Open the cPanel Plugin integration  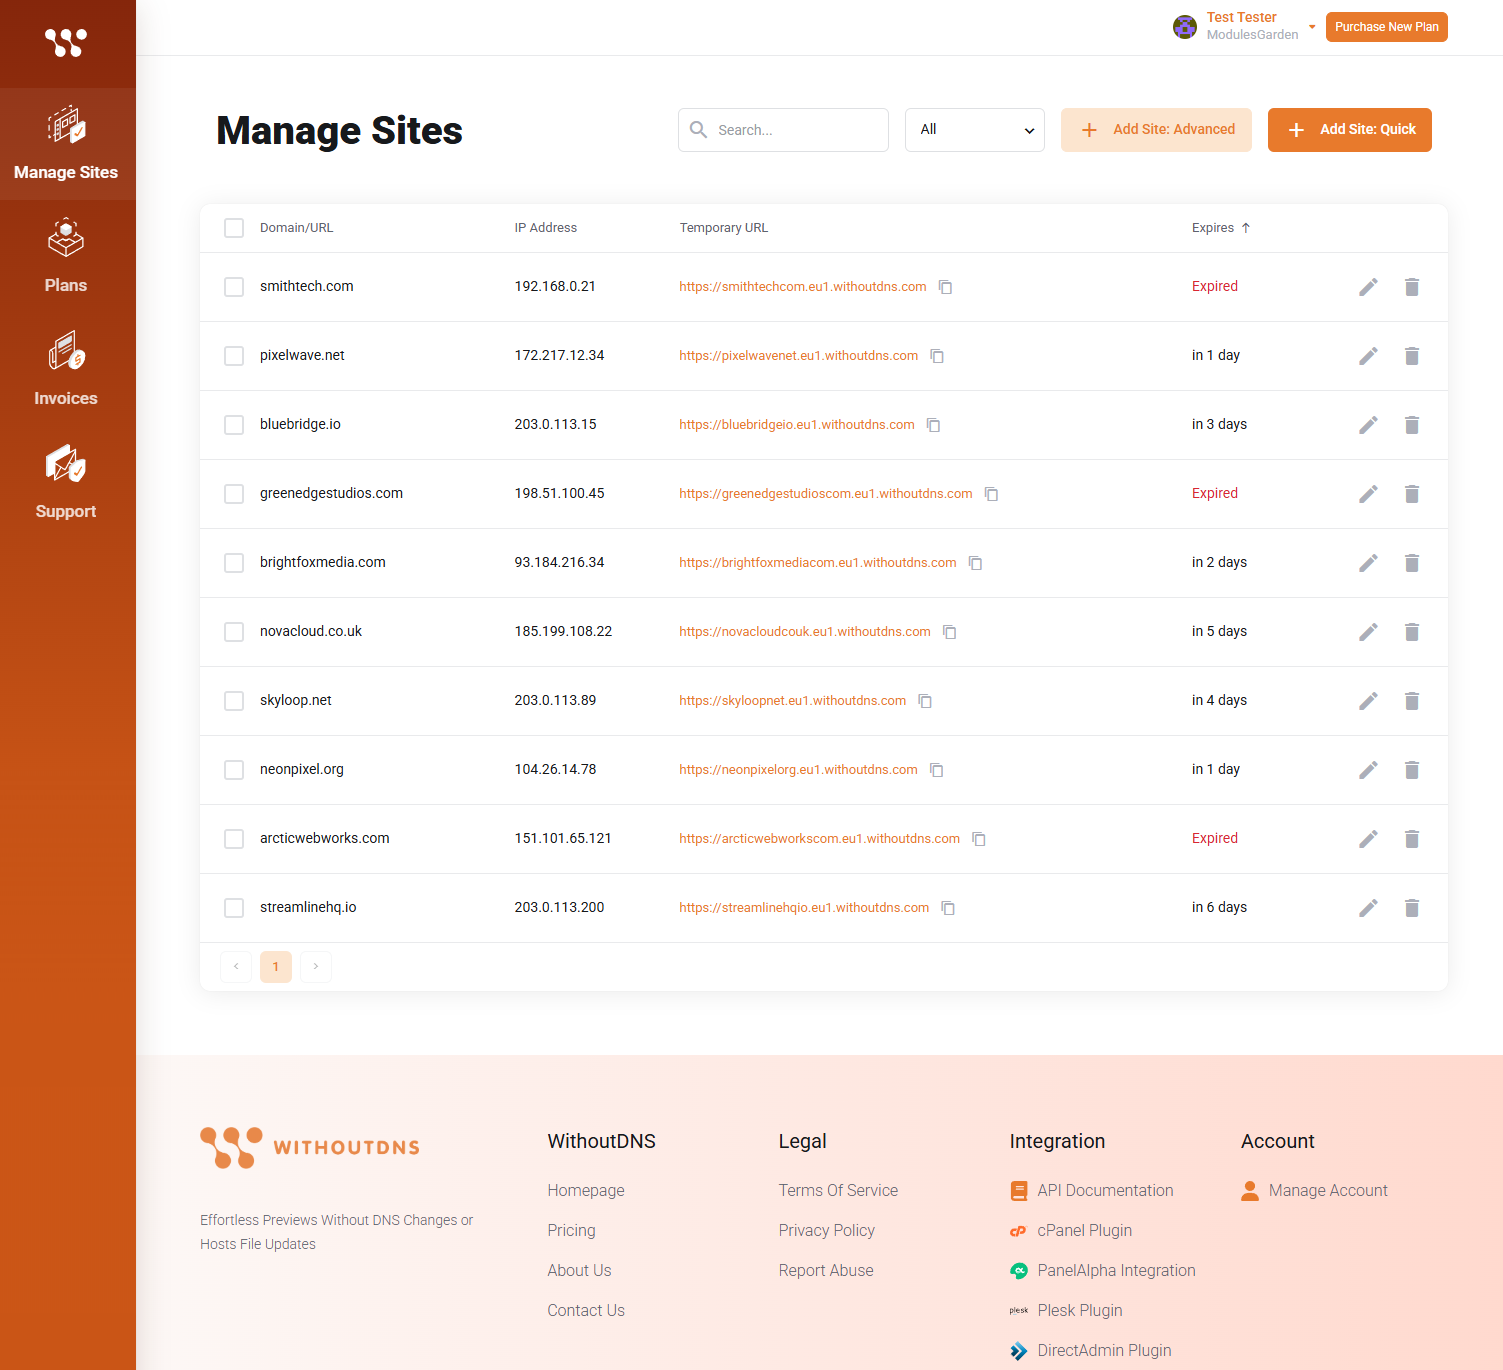pyautogui.click(x=1084, y=1230)
